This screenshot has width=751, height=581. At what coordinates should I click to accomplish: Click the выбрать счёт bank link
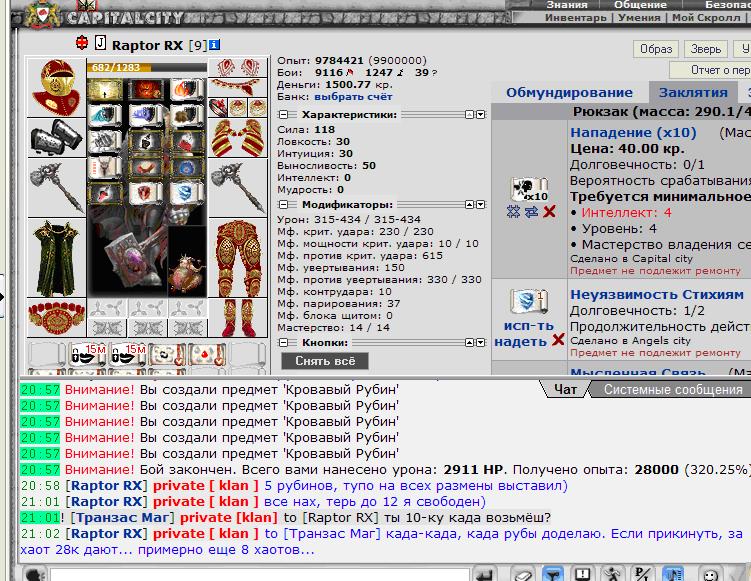(353, 97)
